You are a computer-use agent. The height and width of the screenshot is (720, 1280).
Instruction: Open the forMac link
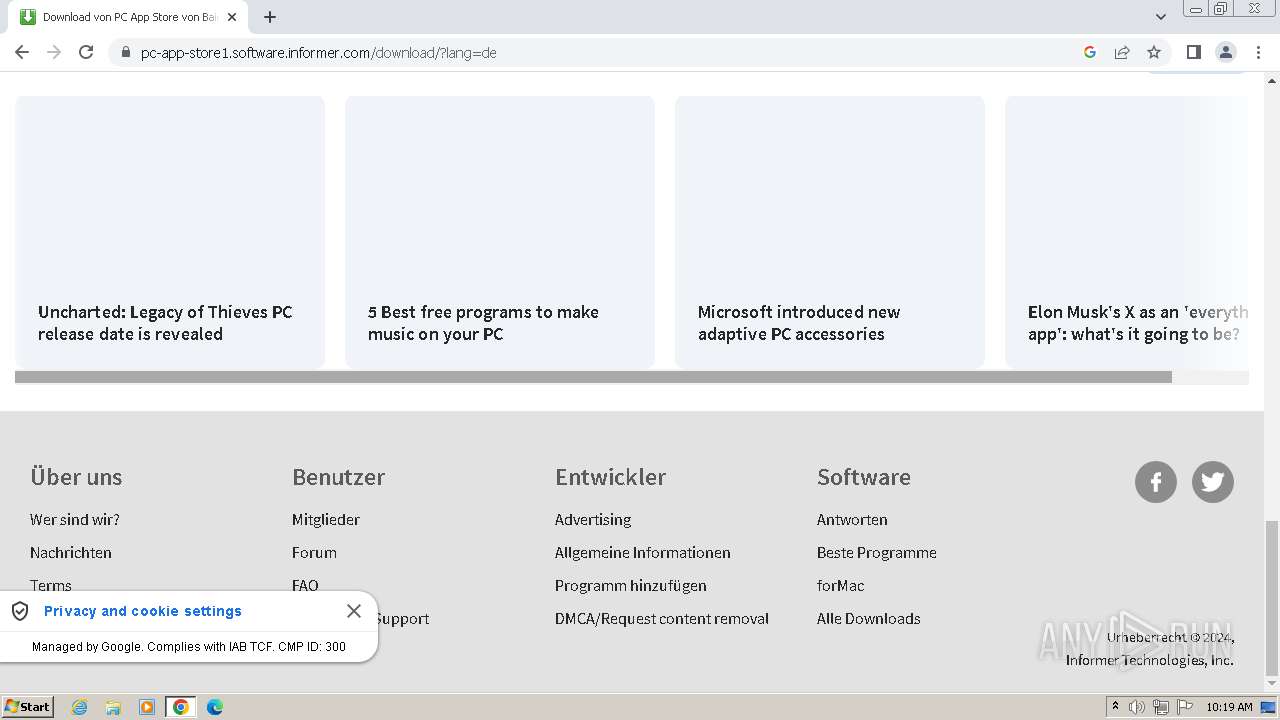click(x=841, y=585)
